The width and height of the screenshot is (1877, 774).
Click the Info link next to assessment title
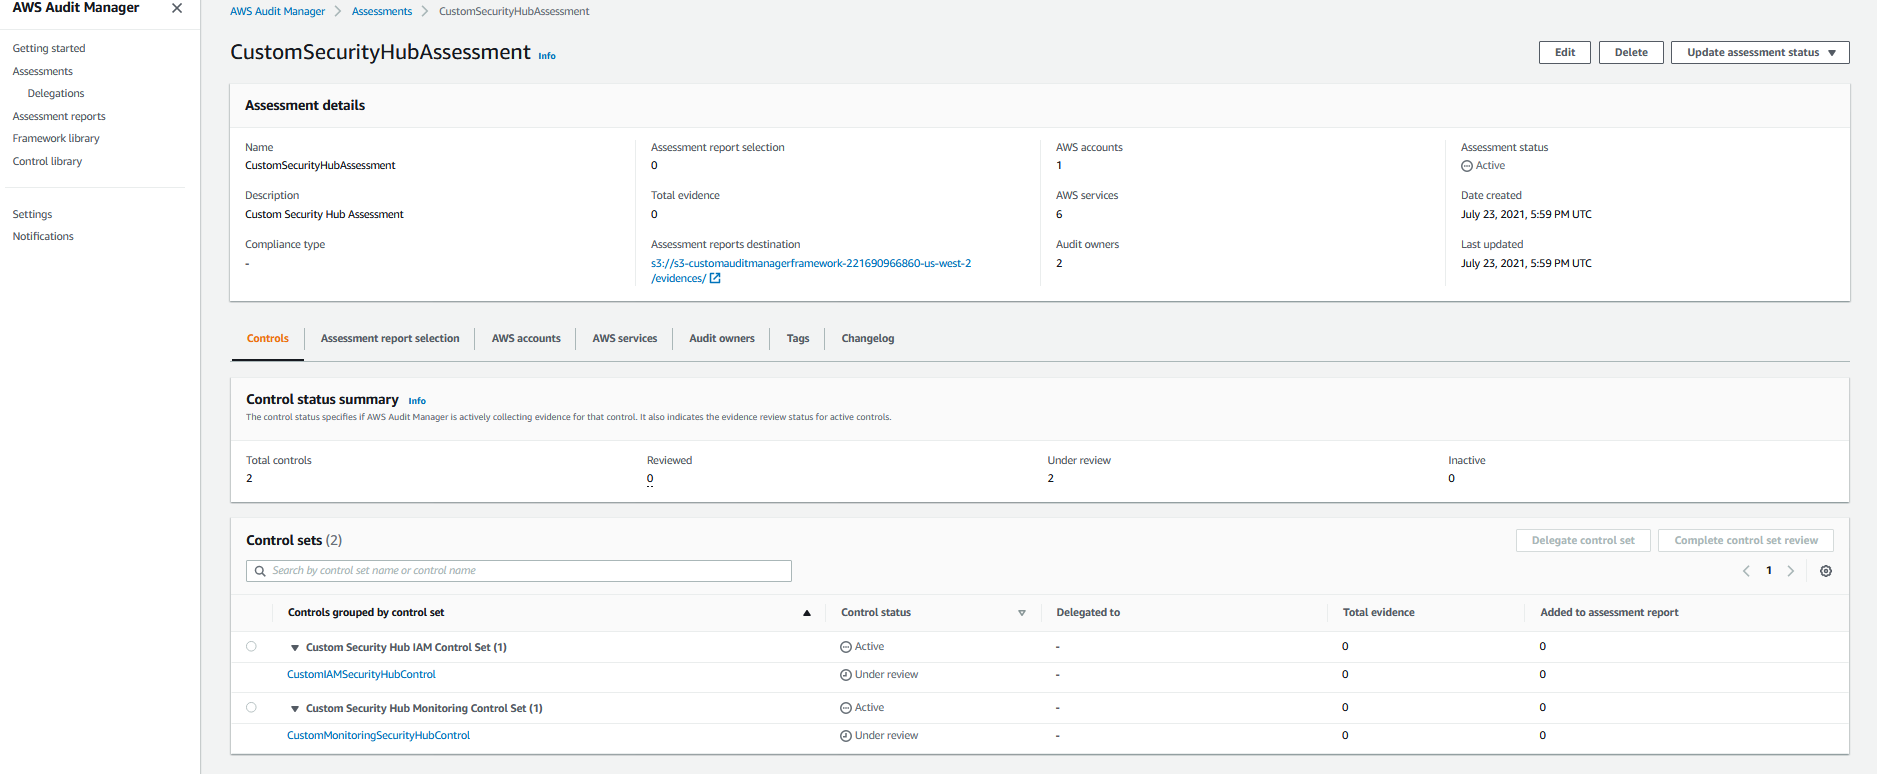click(547, 56)
